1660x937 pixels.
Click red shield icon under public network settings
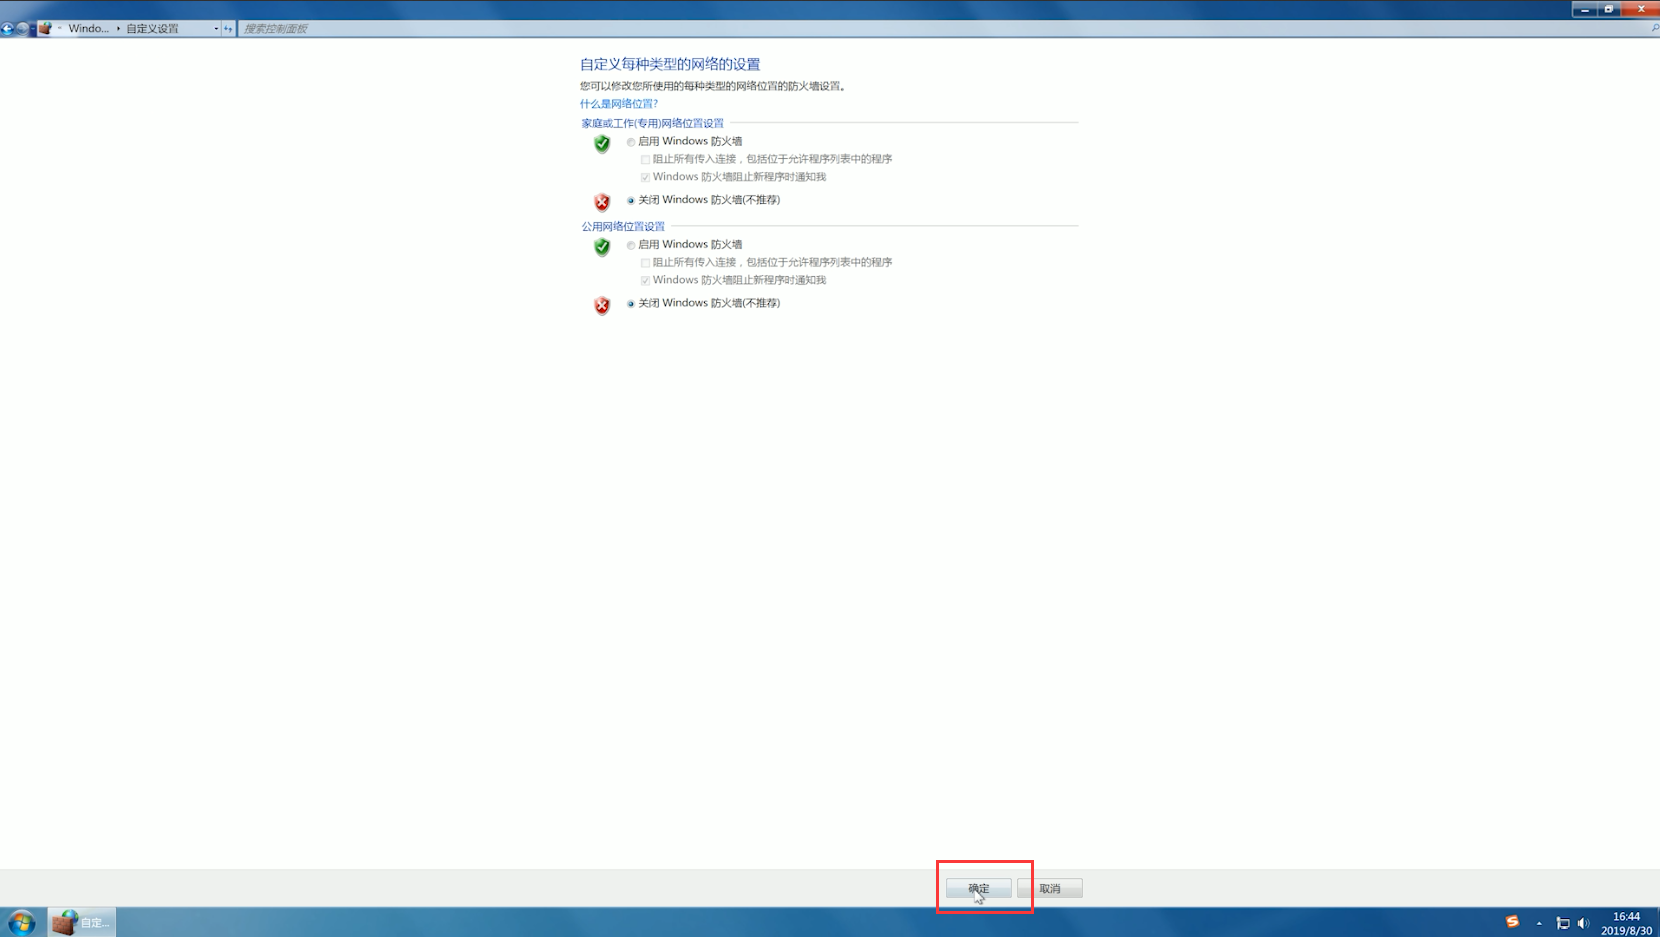[602, 305]
